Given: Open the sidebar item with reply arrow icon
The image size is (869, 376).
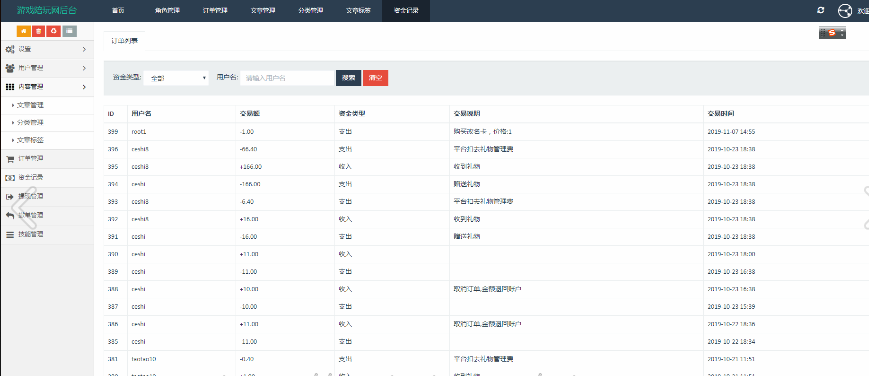Looking at the screenshot, I should (47, 215).
